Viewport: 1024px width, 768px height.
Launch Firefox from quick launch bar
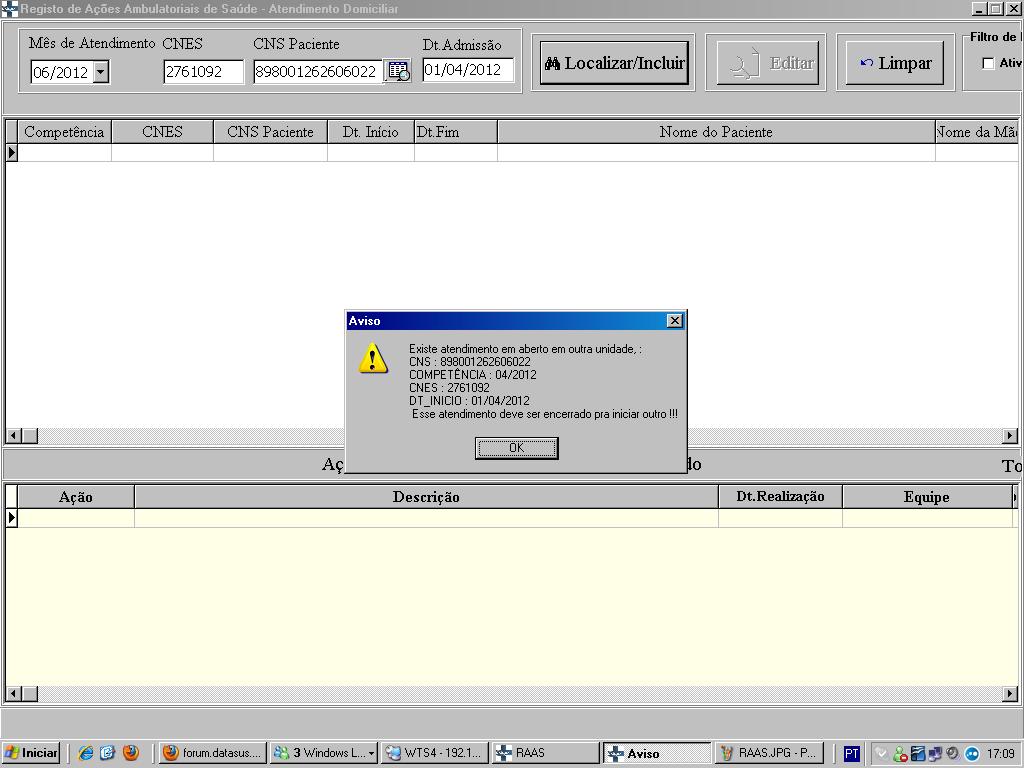click(x=131, y=753)
